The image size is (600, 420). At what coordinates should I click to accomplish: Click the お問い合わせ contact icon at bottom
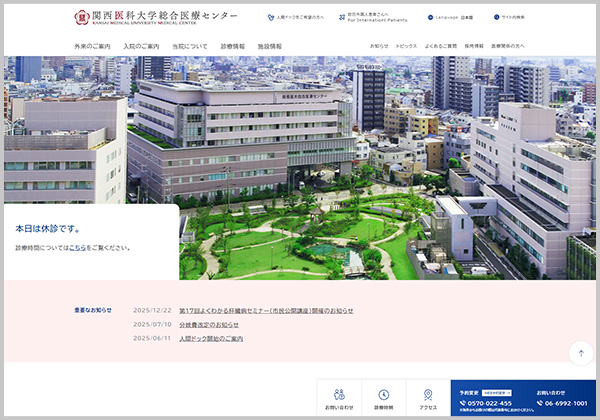coord(339,395)
